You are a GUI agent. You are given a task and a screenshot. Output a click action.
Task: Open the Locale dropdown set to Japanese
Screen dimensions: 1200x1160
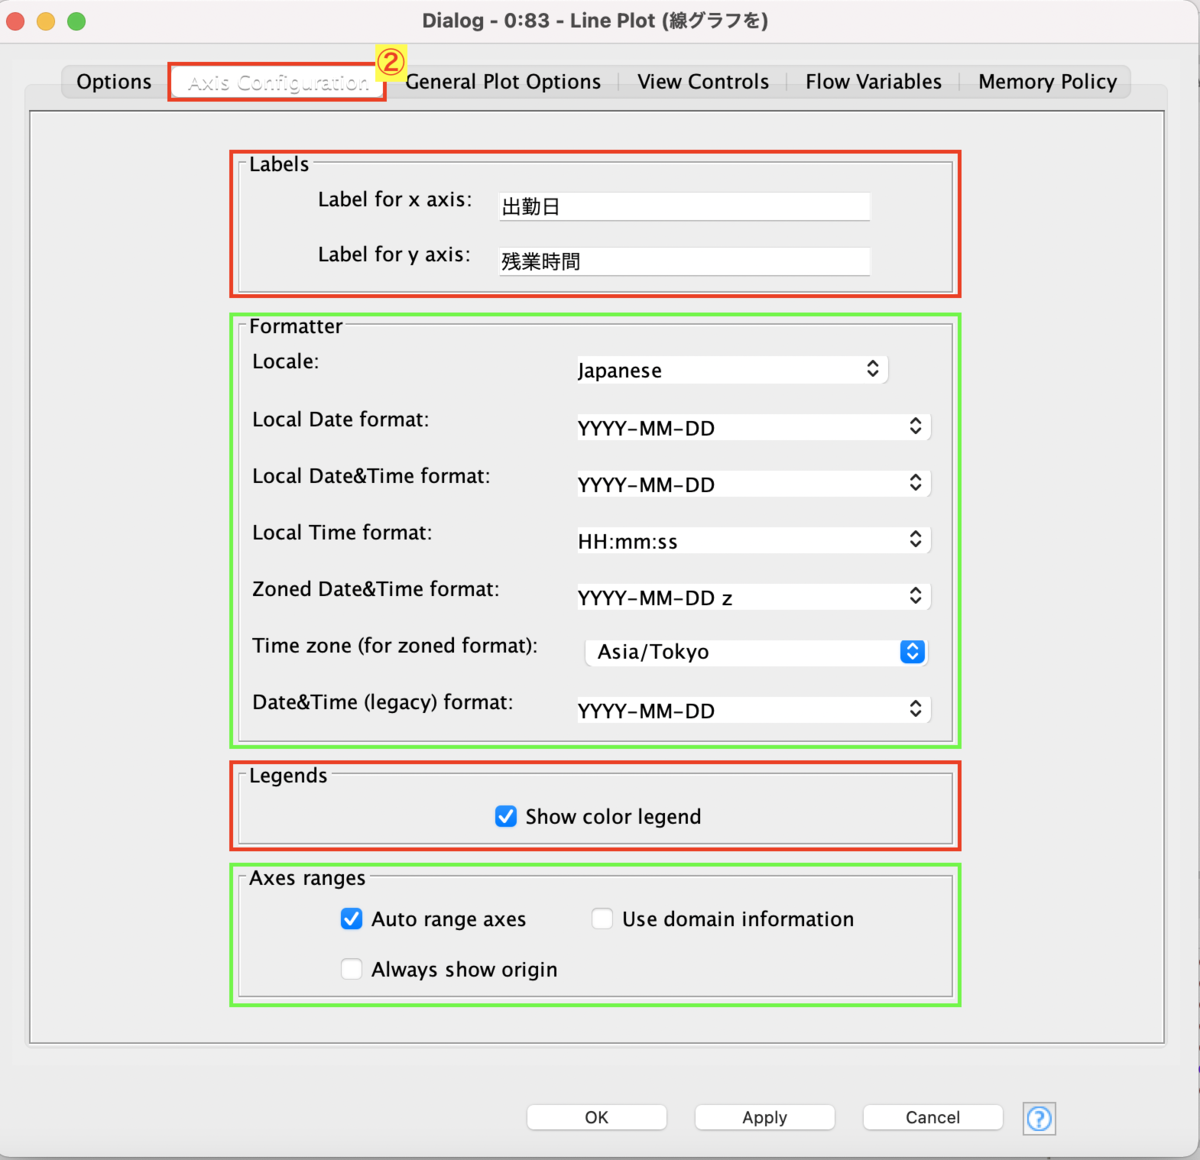[732, 370]
